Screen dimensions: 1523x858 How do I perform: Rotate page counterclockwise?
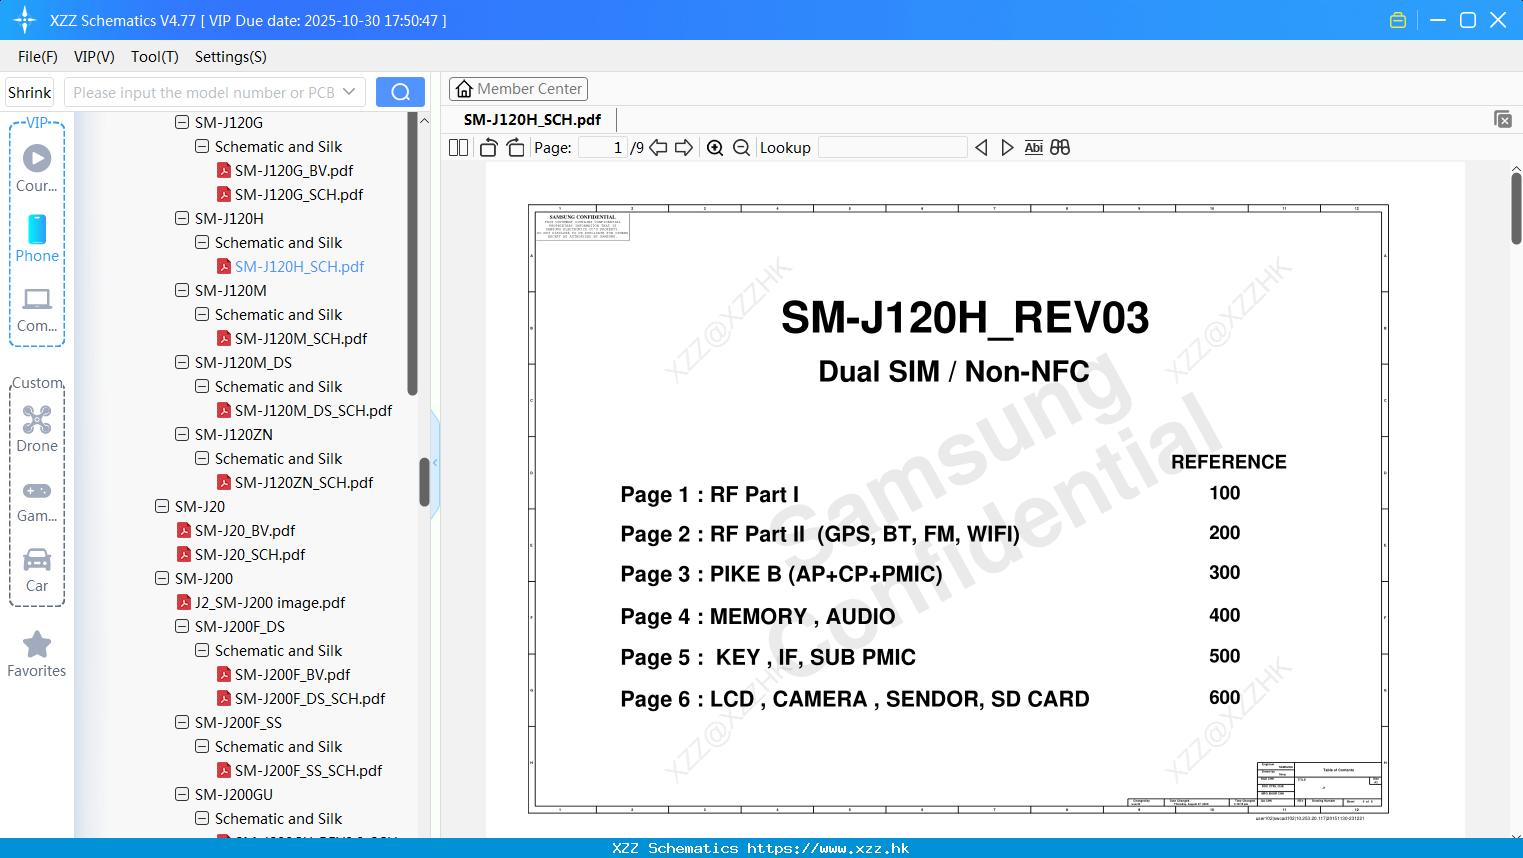click(488, 147)
